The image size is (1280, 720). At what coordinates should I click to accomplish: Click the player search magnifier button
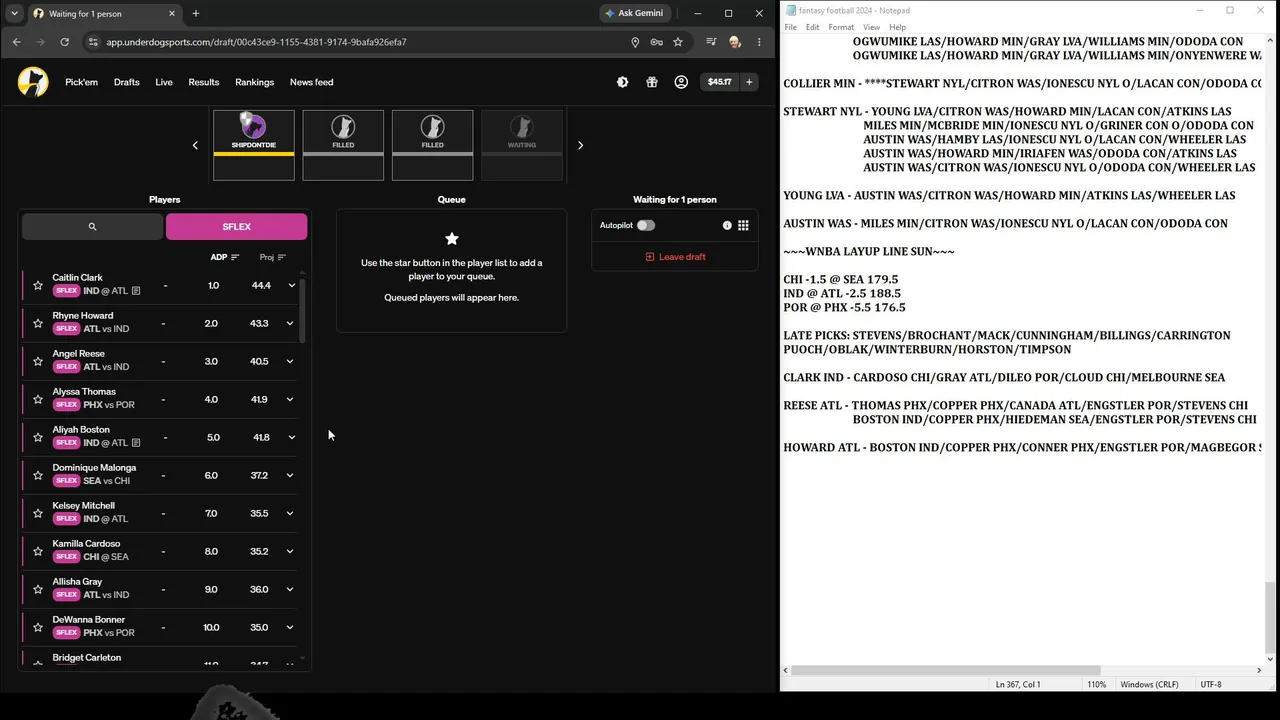pos(92,227)
